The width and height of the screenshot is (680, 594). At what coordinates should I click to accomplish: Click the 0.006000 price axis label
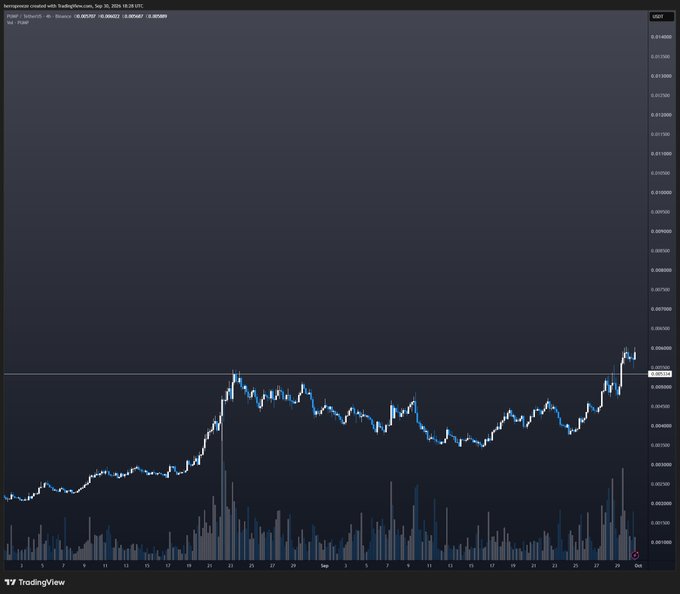[x=661, y=348]
